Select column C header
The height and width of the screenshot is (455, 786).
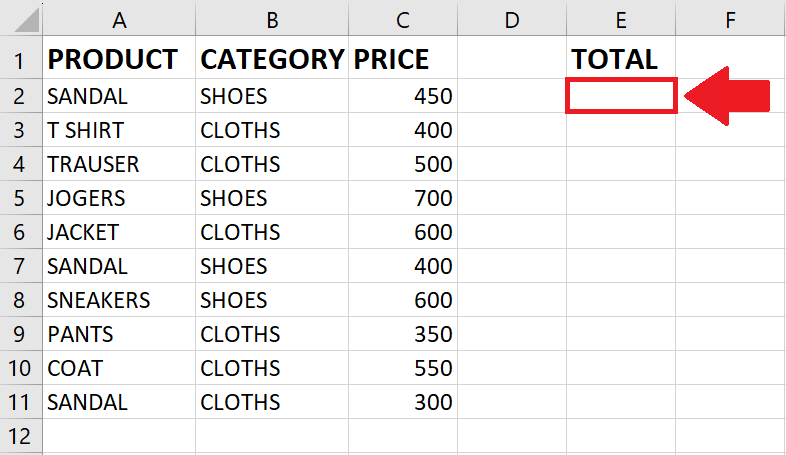coord(403,19)
